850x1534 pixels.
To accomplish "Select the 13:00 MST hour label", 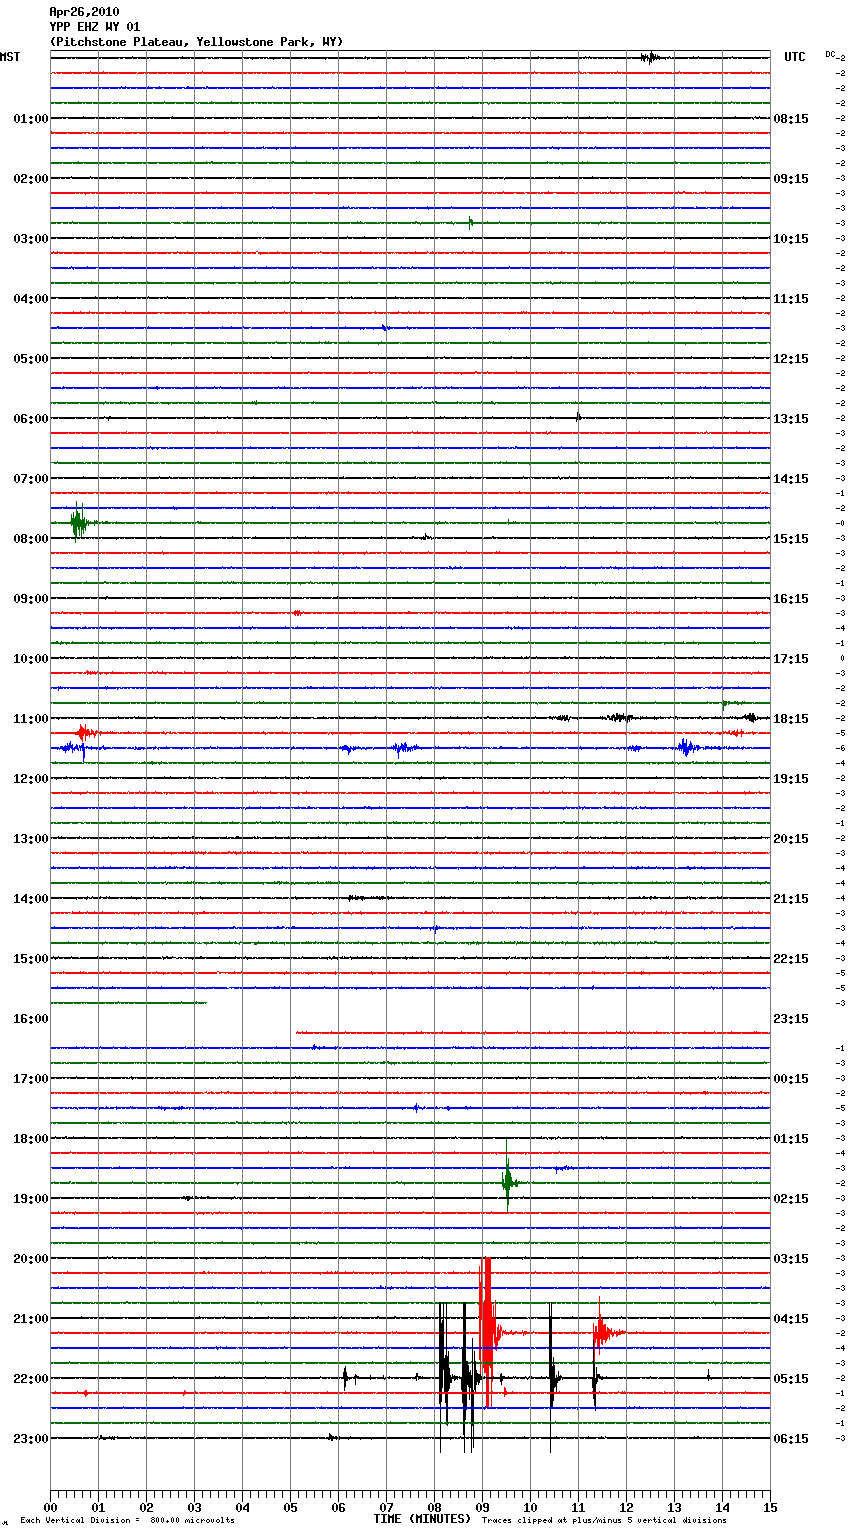I will [31, 839].
